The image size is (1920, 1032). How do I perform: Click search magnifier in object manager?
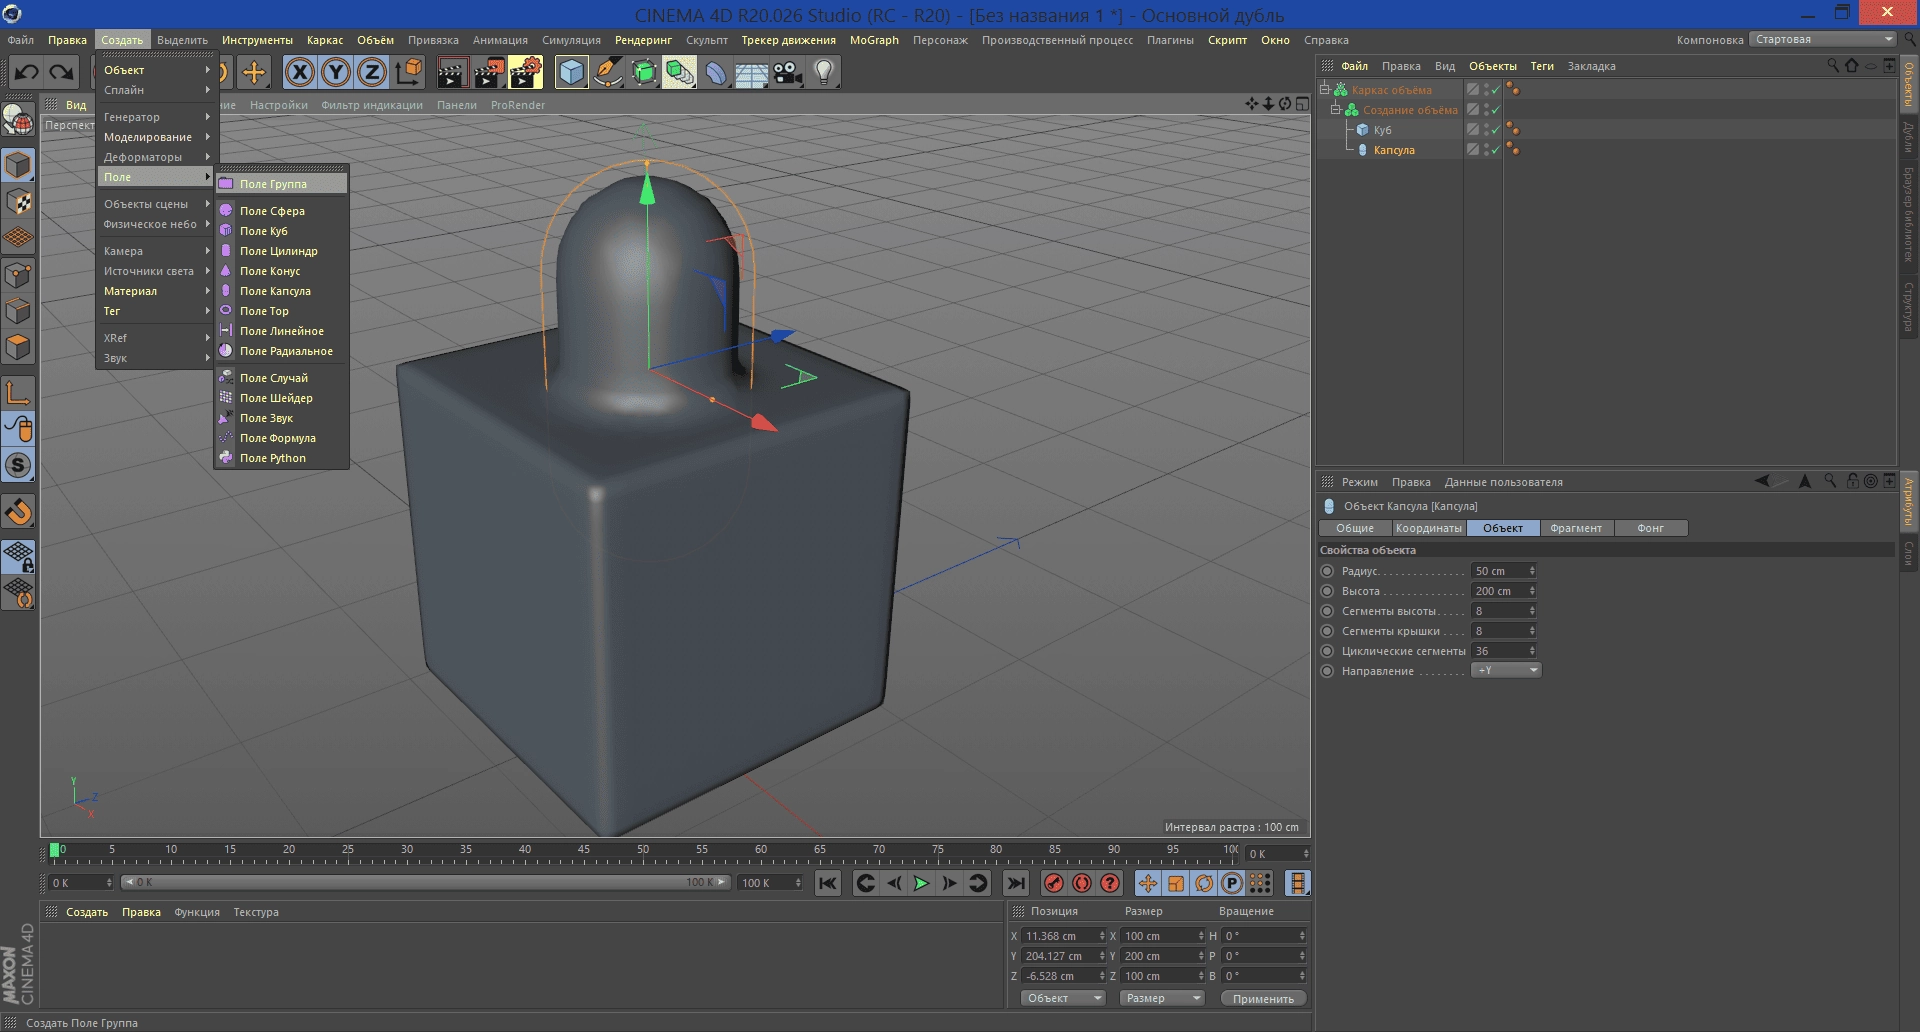[1832, 66]
